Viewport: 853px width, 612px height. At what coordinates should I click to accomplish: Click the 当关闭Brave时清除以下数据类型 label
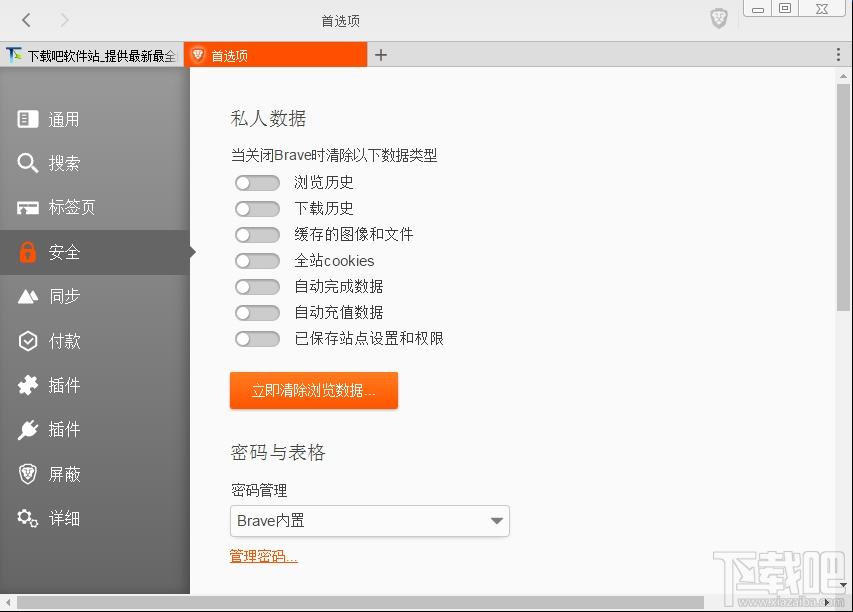click(x=334, y=156)
